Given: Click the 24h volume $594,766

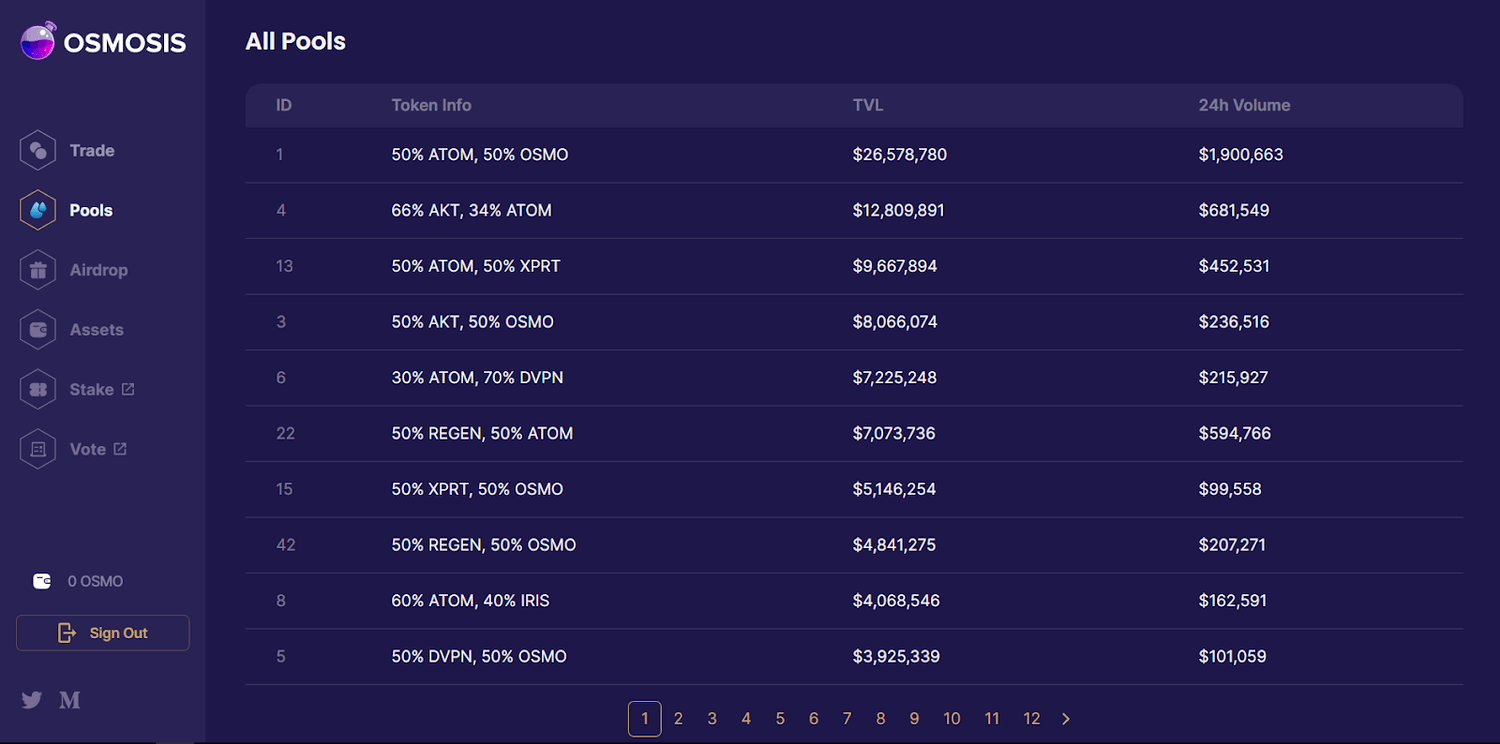Looking at the screenshot, I should pos(1235,434).
